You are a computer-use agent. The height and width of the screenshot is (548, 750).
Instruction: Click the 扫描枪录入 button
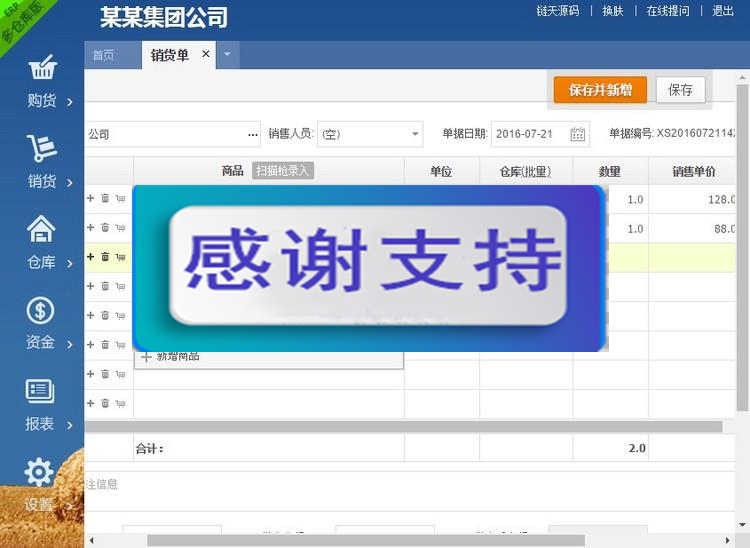[283, 171]
